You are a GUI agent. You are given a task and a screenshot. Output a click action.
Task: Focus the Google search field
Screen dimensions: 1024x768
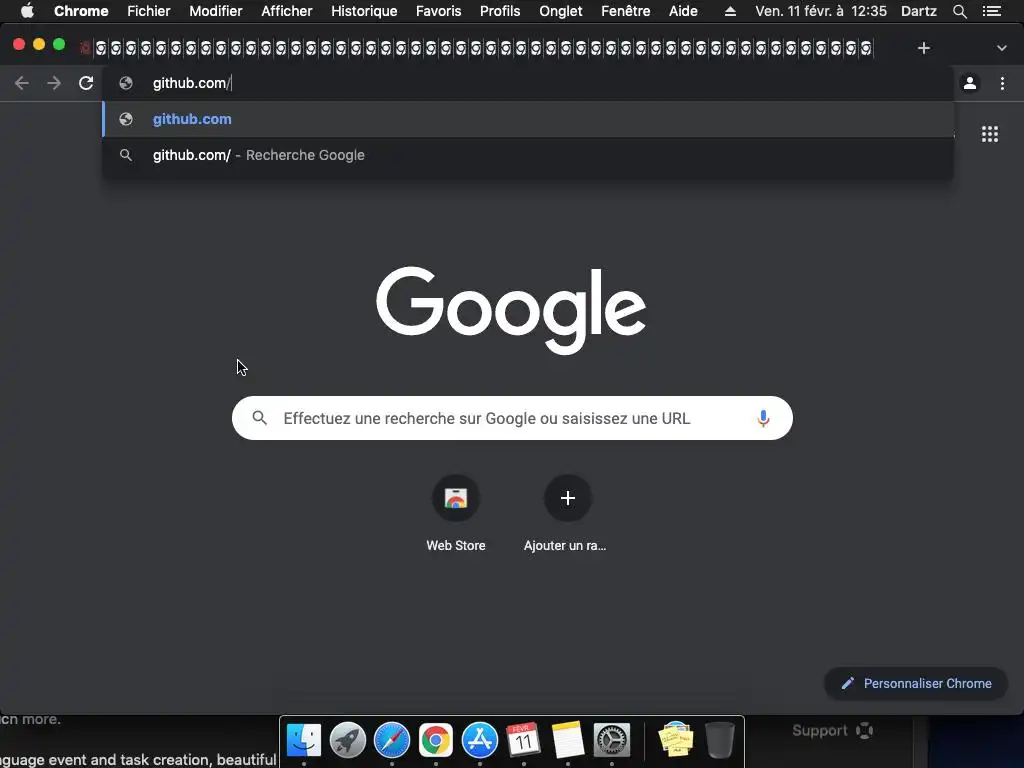click(513, 418)
